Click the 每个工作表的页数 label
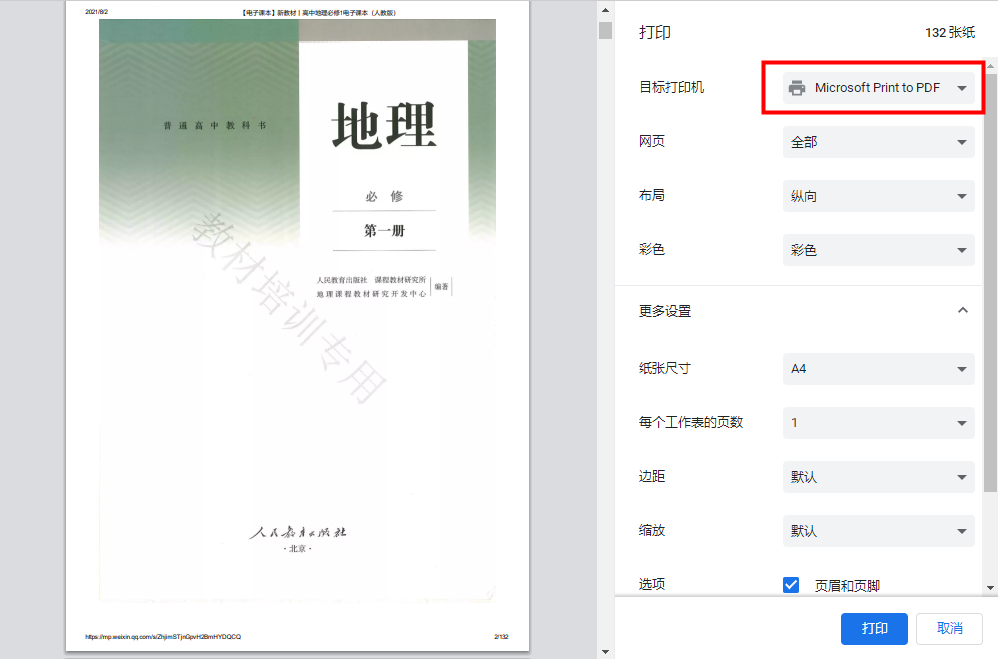The width and height of the screenshot is (998, 659). 691,422
